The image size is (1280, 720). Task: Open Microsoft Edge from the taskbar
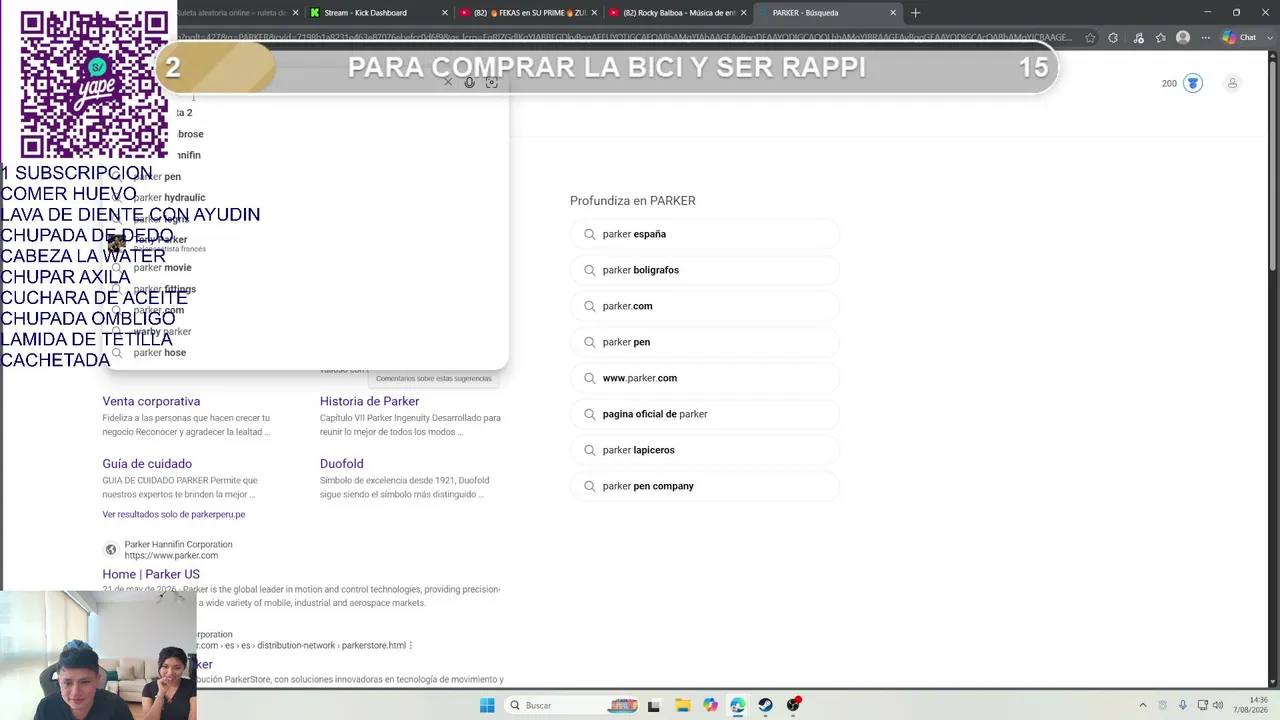(737, 705)
